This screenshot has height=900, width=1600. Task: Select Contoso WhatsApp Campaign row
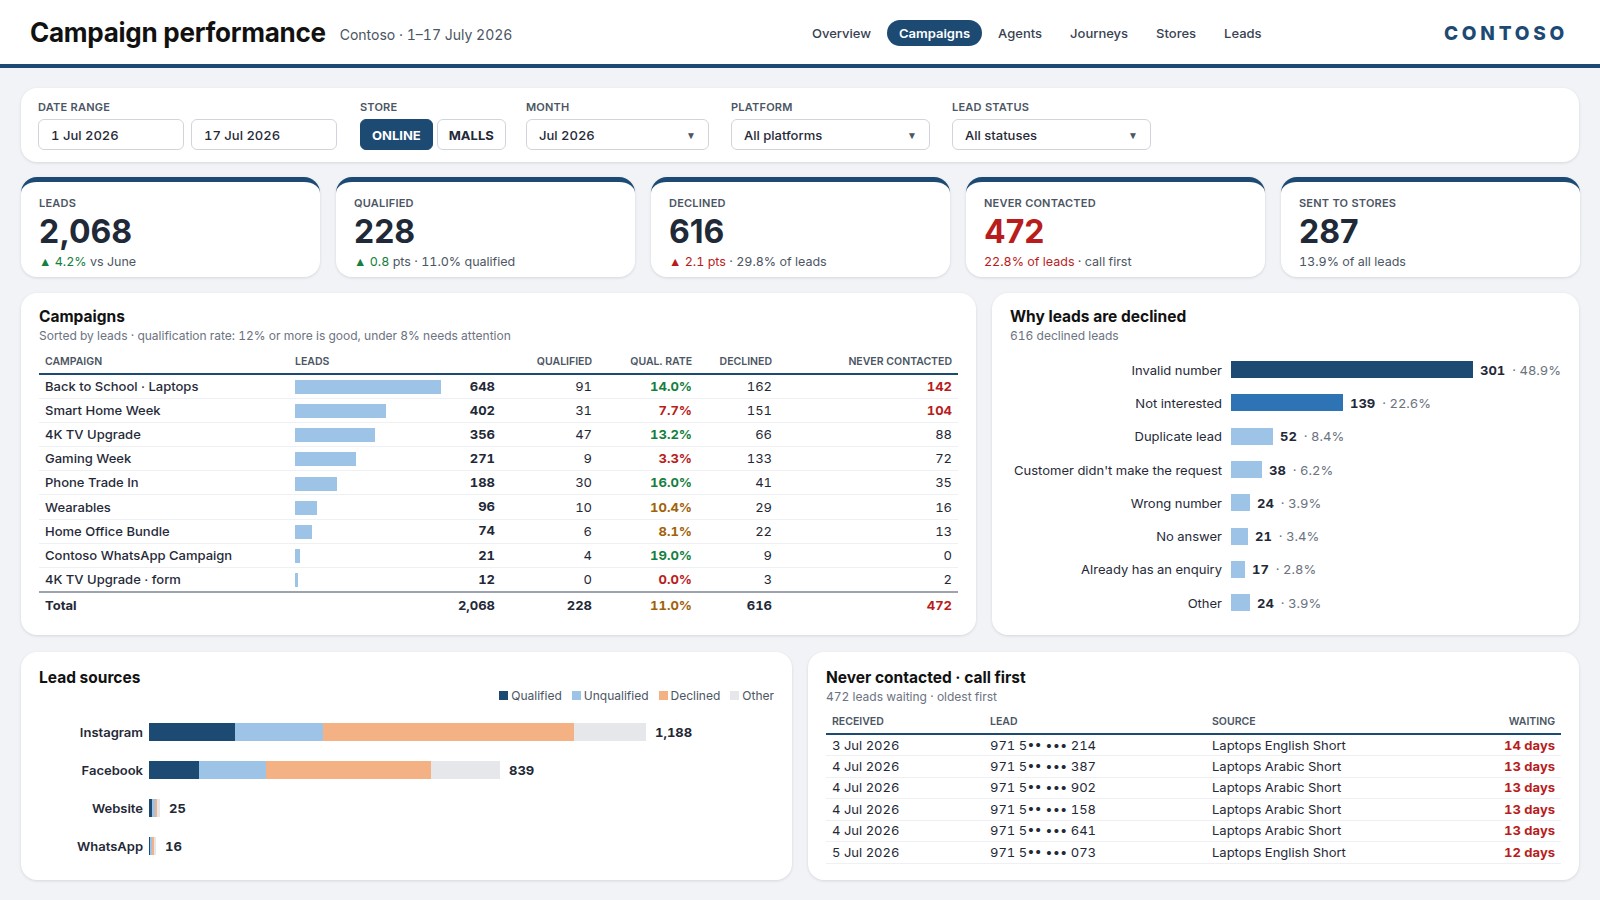click(x=498, y=556)
